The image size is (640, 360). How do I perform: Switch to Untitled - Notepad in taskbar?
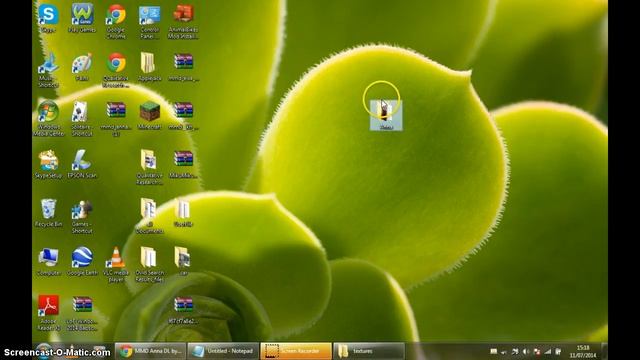[223, 351]
